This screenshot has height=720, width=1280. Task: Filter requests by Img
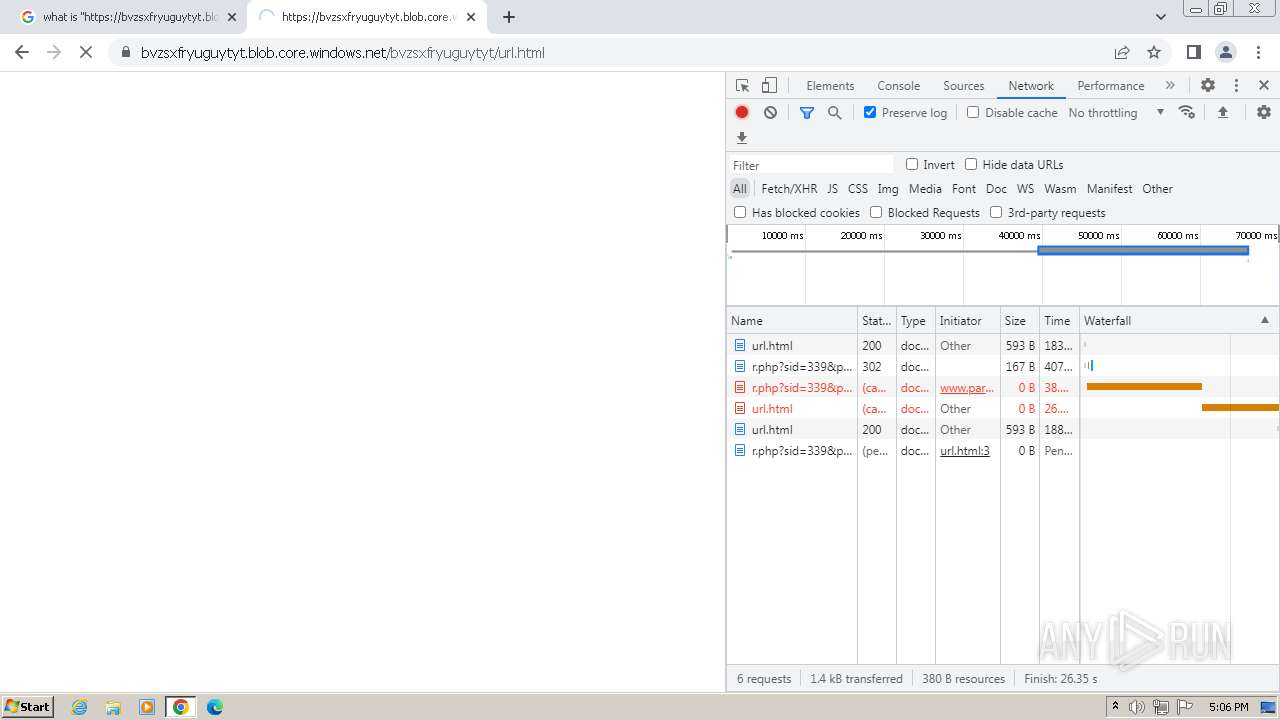point(888,189)
